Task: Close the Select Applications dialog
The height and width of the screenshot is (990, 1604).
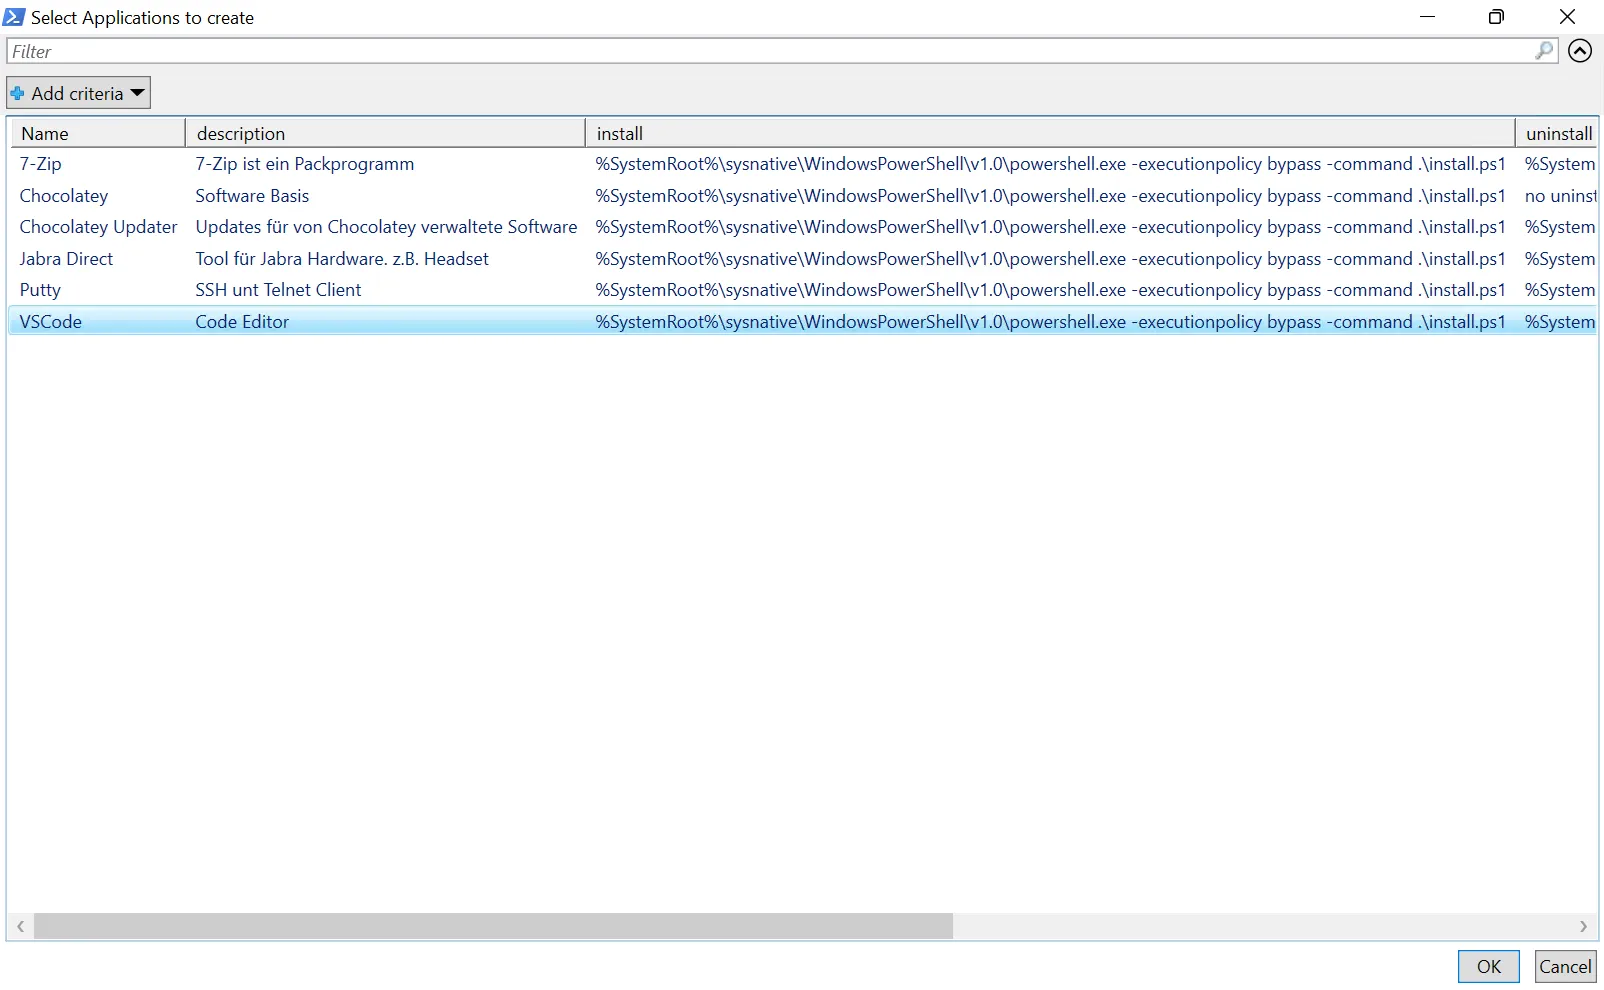Action: click(x=1567, y=17)
